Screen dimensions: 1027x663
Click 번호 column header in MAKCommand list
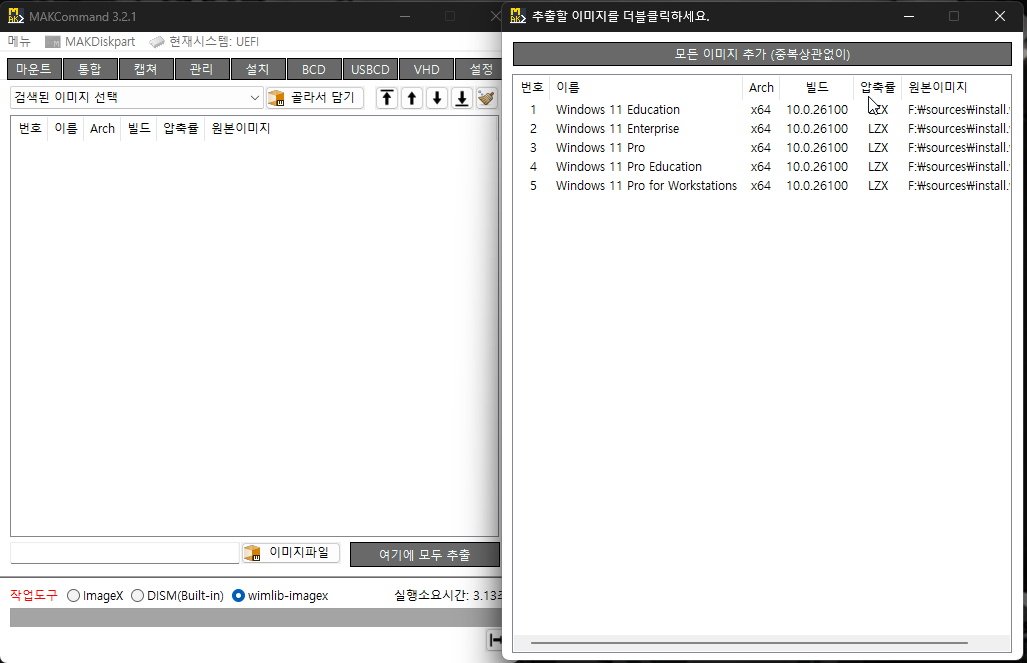tap(30, 128)
